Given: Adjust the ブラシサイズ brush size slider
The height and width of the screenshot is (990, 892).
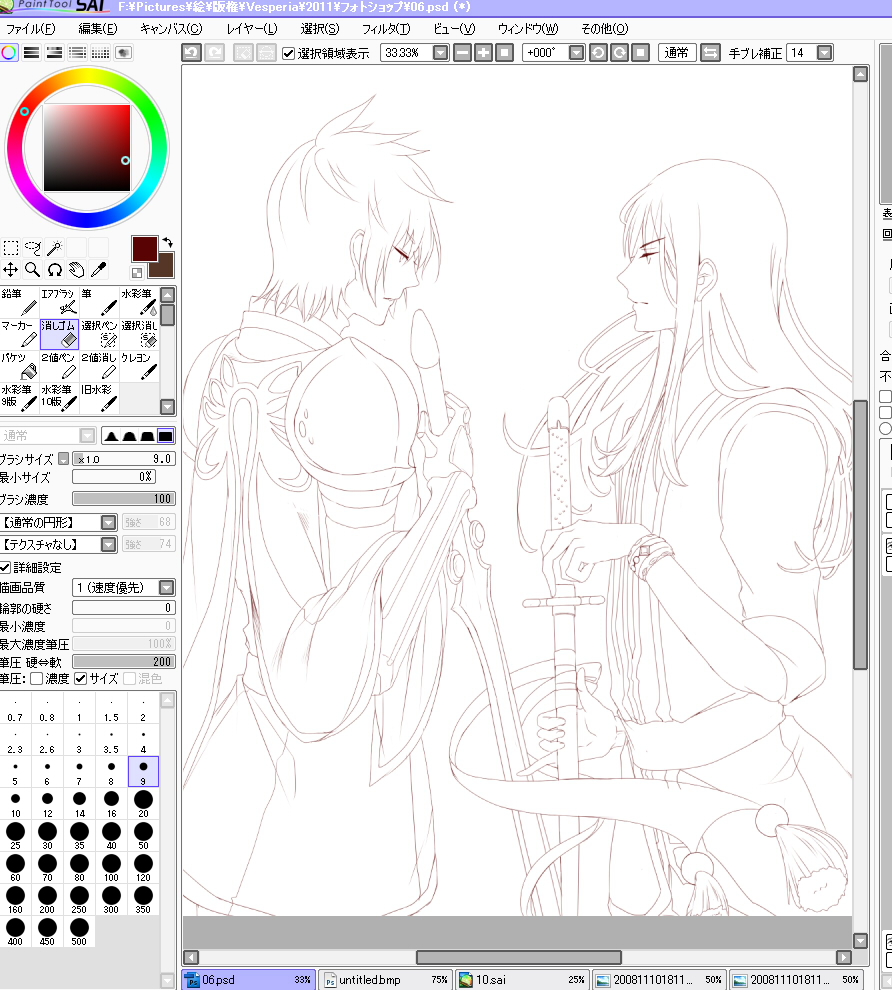Looking at the screenshot, I should pos(124,459).
